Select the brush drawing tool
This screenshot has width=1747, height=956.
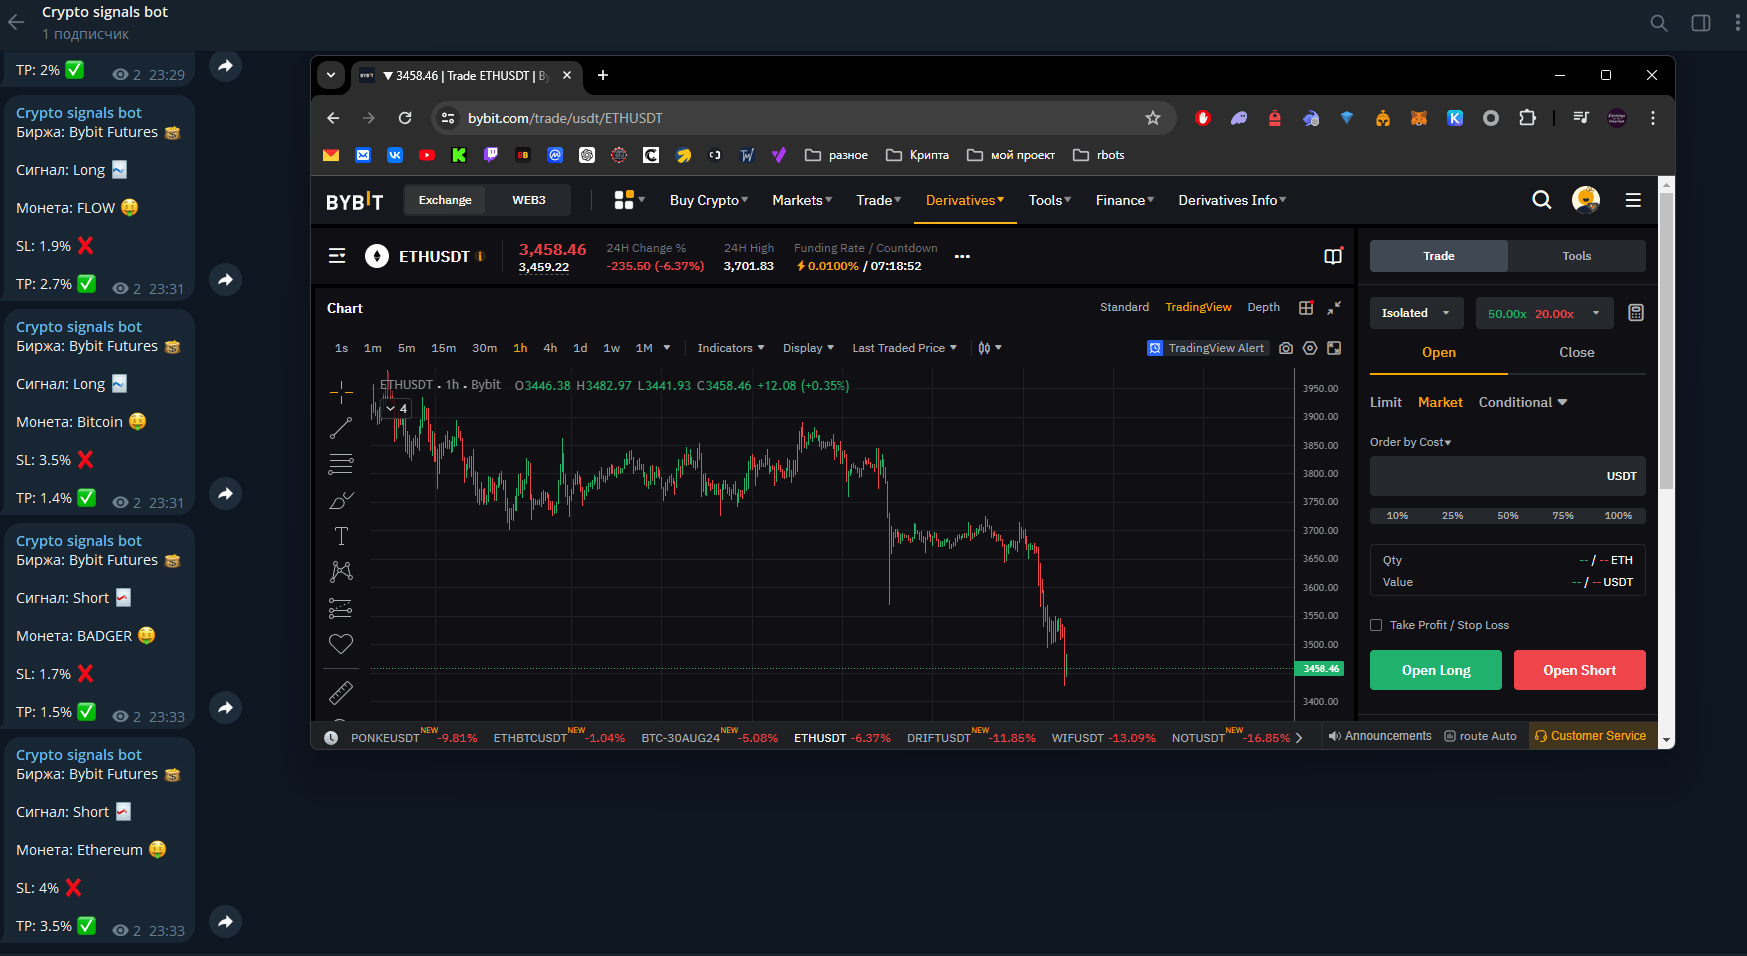341,500
